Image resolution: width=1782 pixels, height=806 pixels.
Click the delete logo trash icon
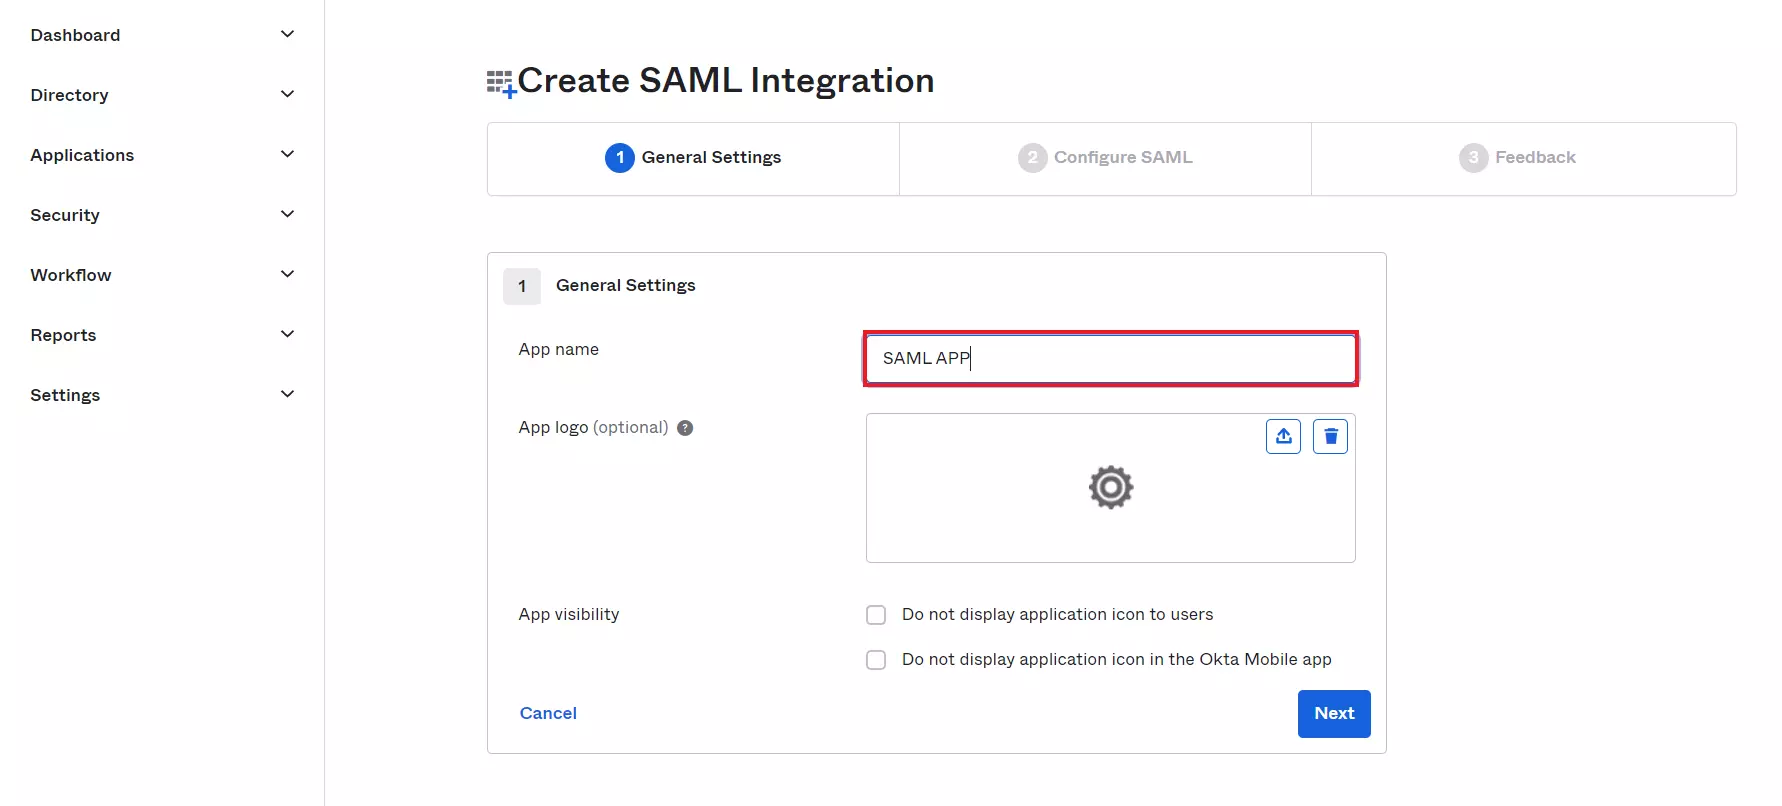(1330, 437)
